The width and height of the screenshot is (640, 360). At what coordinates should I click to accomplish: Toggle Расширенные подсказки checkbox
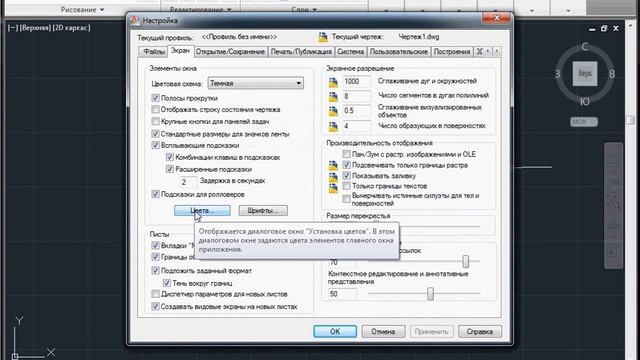(170, 169)
